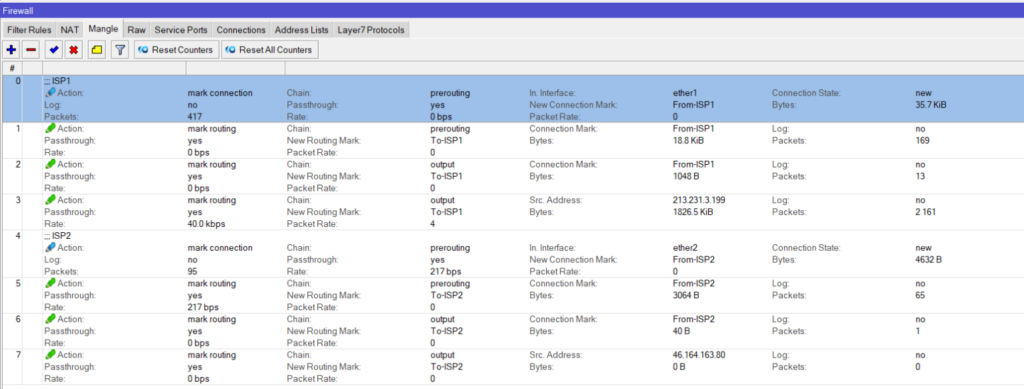Click the 40.0 kbps rate value

206,224
